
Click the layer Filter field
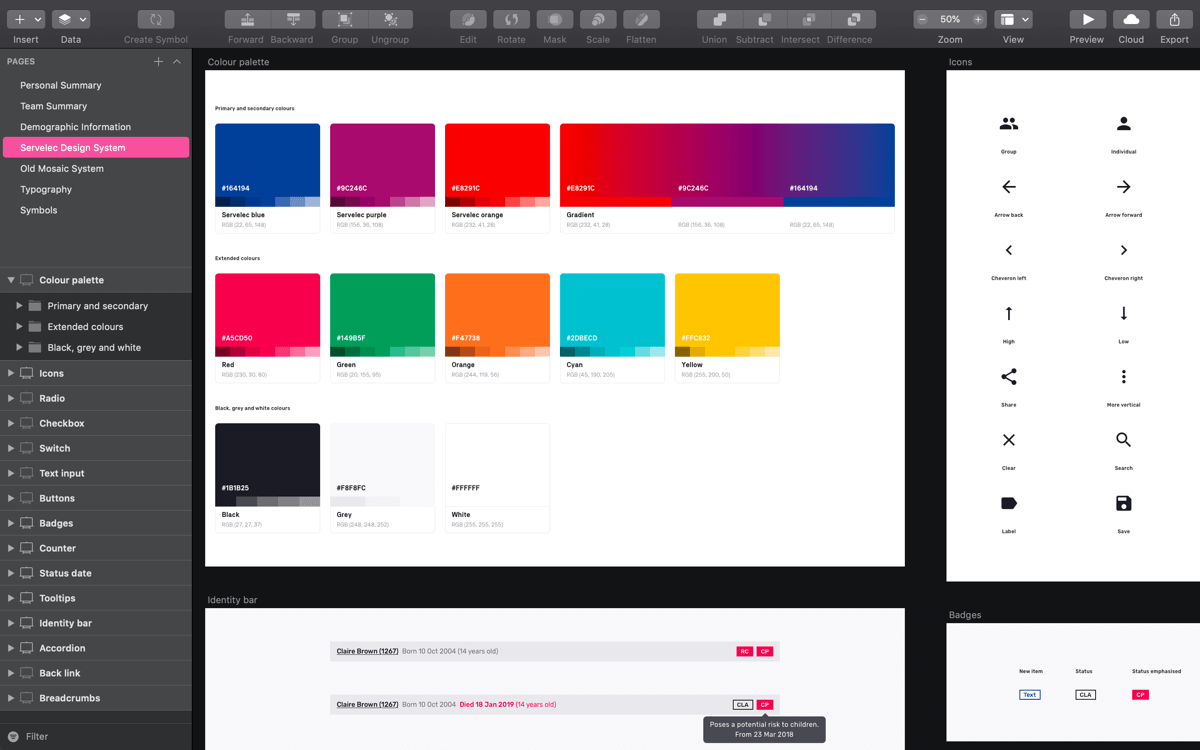click(96, 736)
